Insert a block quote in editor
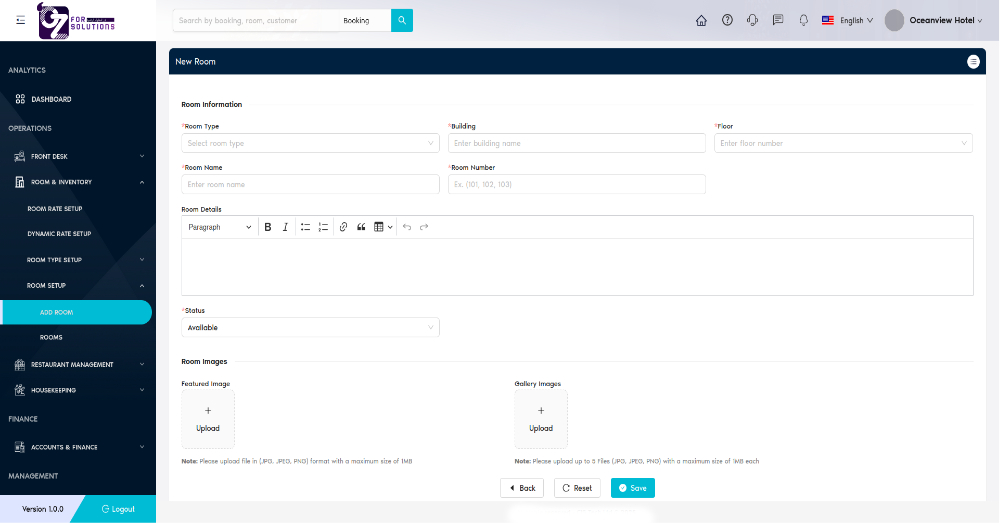Image resolution: width=1000 pixels, height=523 pixels. pos(361,227)
